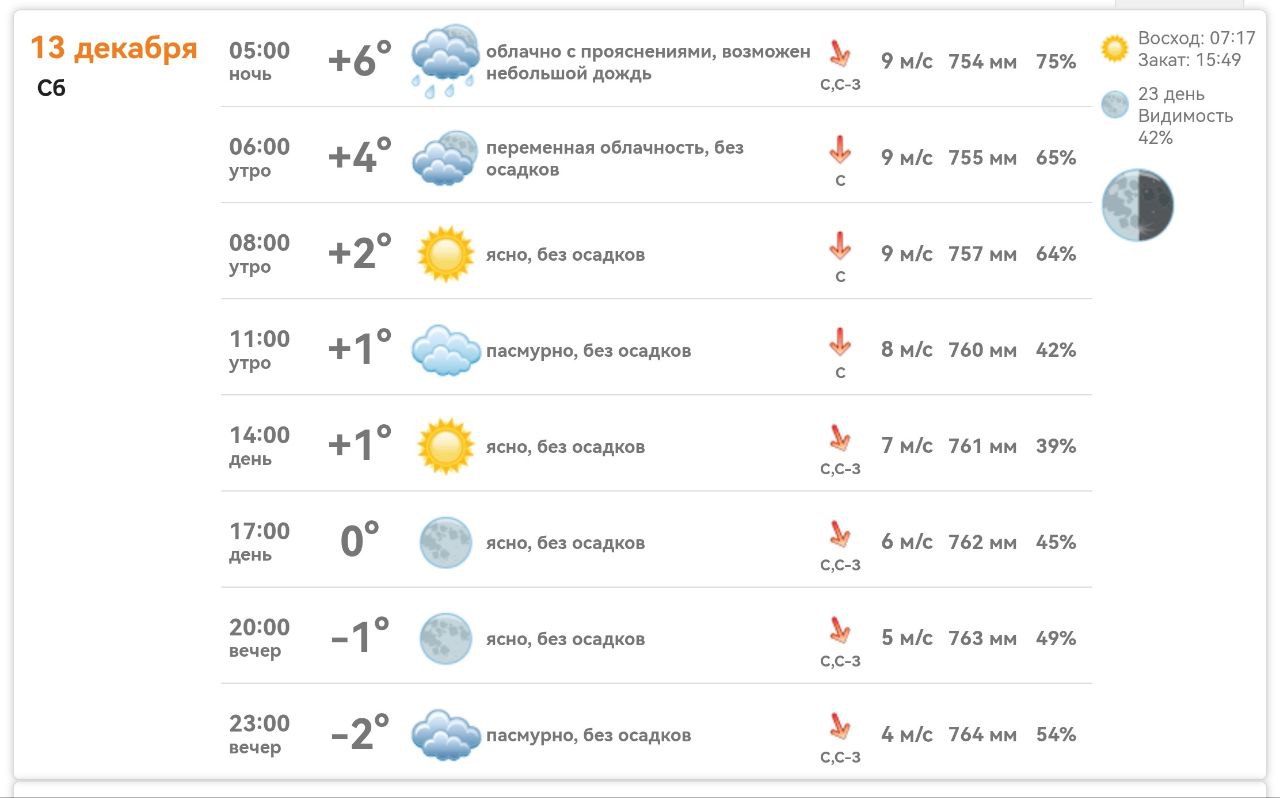This screenshot has height=798, width=1280.
Task: Click the overcast cloud icon at 11:00
Action: coord(446,350)
